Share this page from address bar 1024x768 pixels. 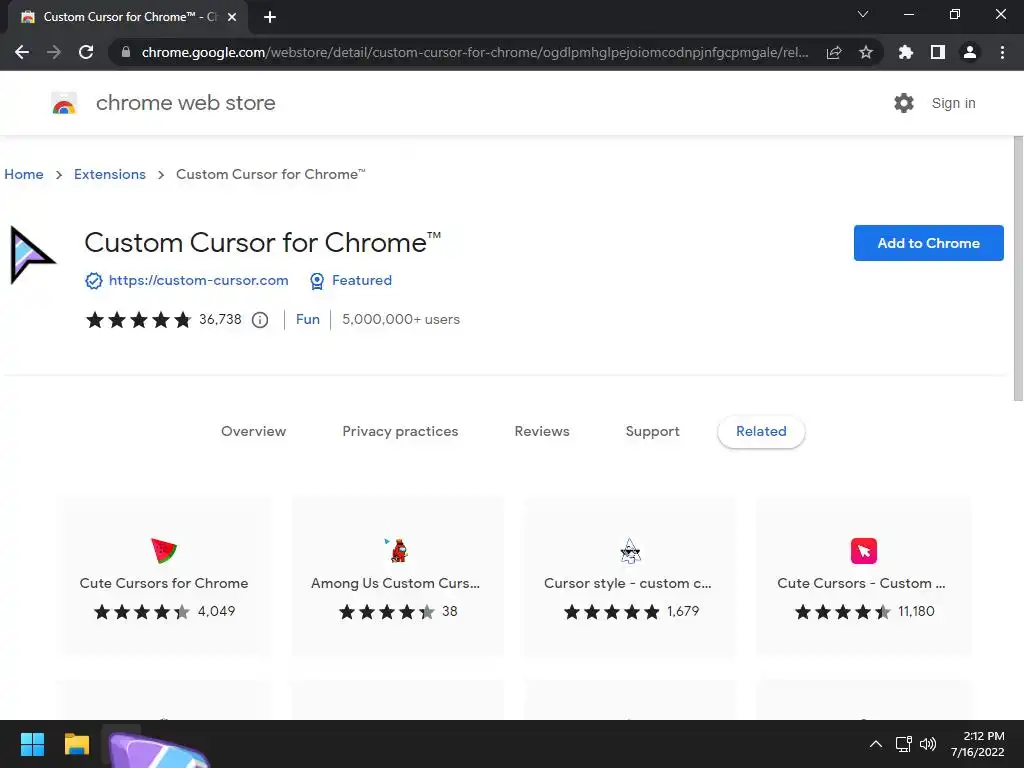tap(834, 52)
